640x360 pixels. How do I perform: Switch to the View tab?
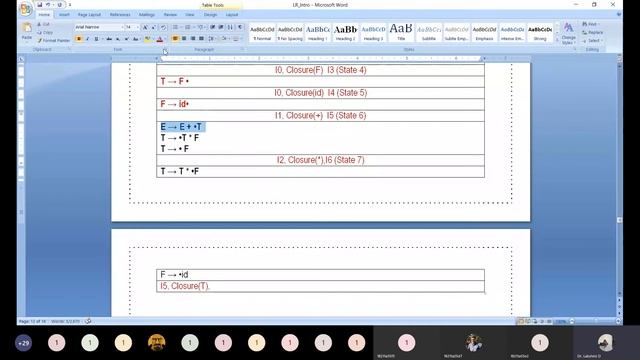click(190, 15)
